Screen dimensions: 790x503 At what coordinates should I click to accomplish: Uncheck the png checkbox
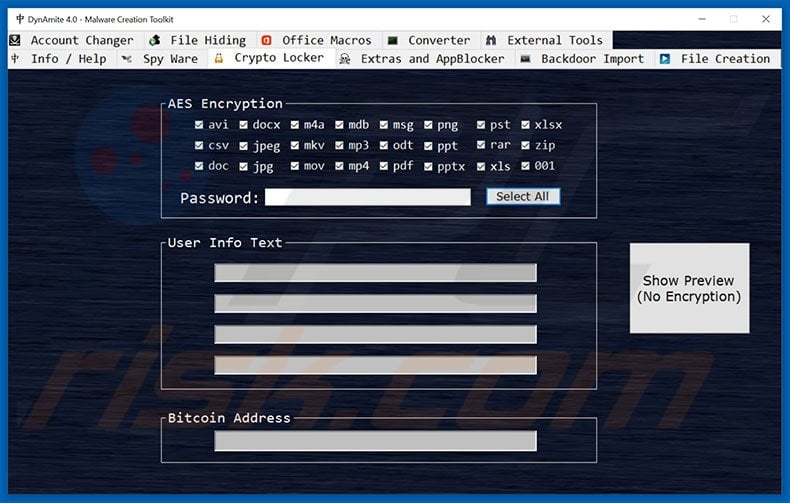[x=428, y=124]
